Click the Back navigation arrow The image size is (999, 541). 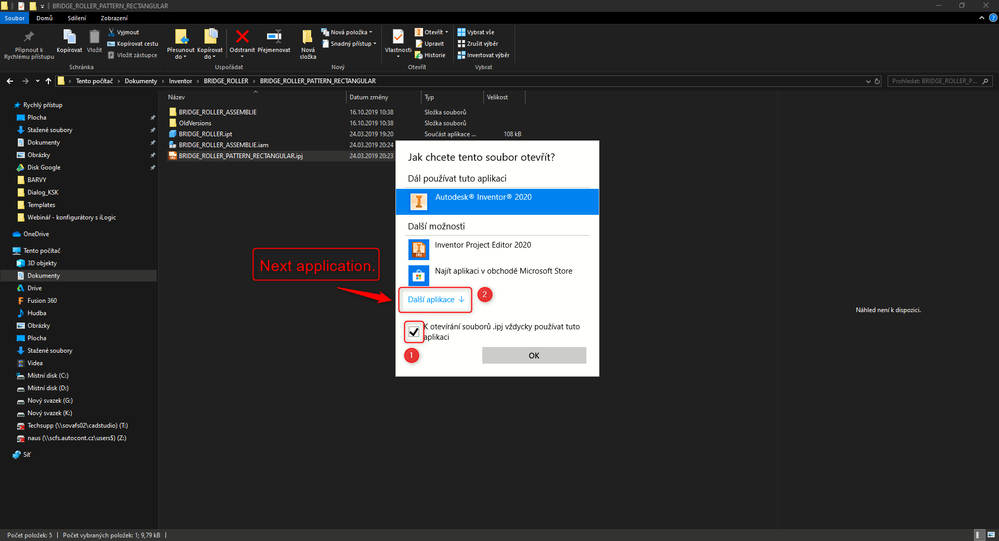(x=10, y=81)
